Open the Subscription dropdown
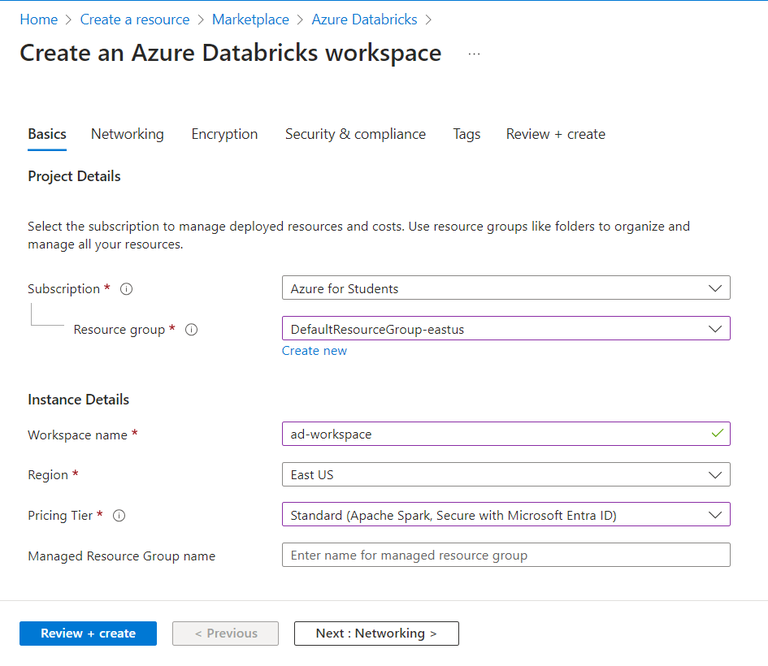This screenshot has width=768, height=666. pos(506,289)
